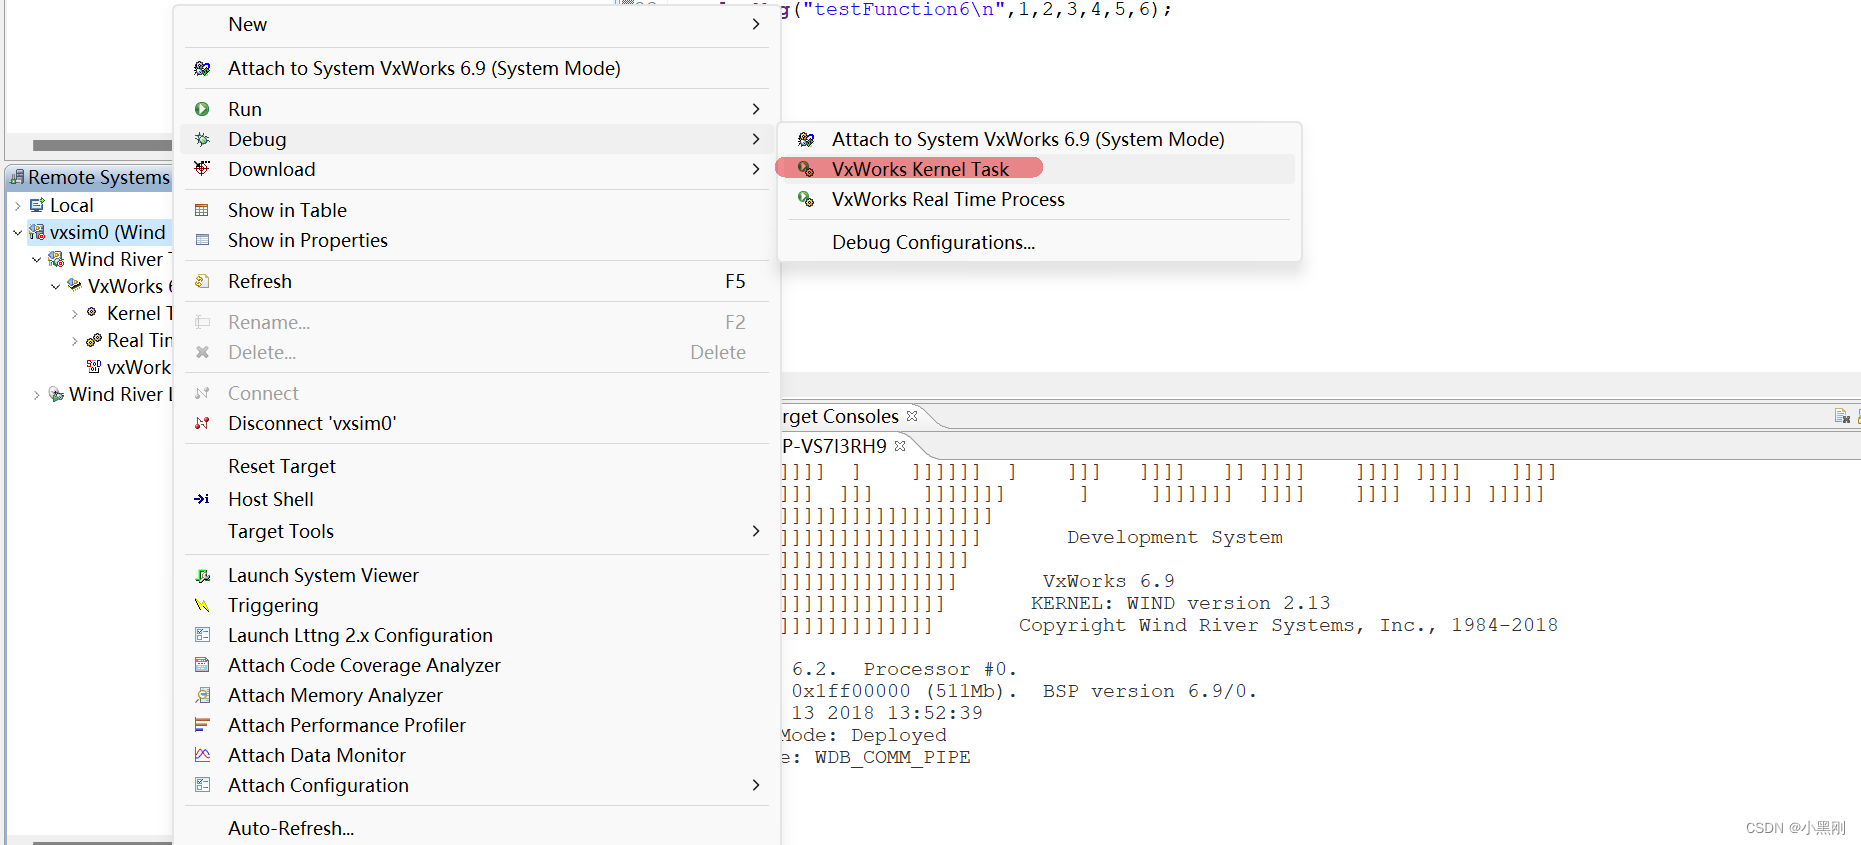The height and width of the screenshot is (845, 1861).
Task: Collapse the Wind River target node
Action: click(x=36, y=259)
